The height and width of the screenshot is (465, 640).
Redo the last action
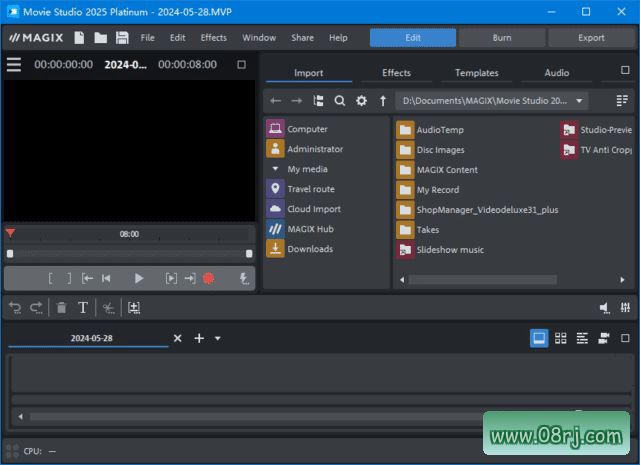36,307
